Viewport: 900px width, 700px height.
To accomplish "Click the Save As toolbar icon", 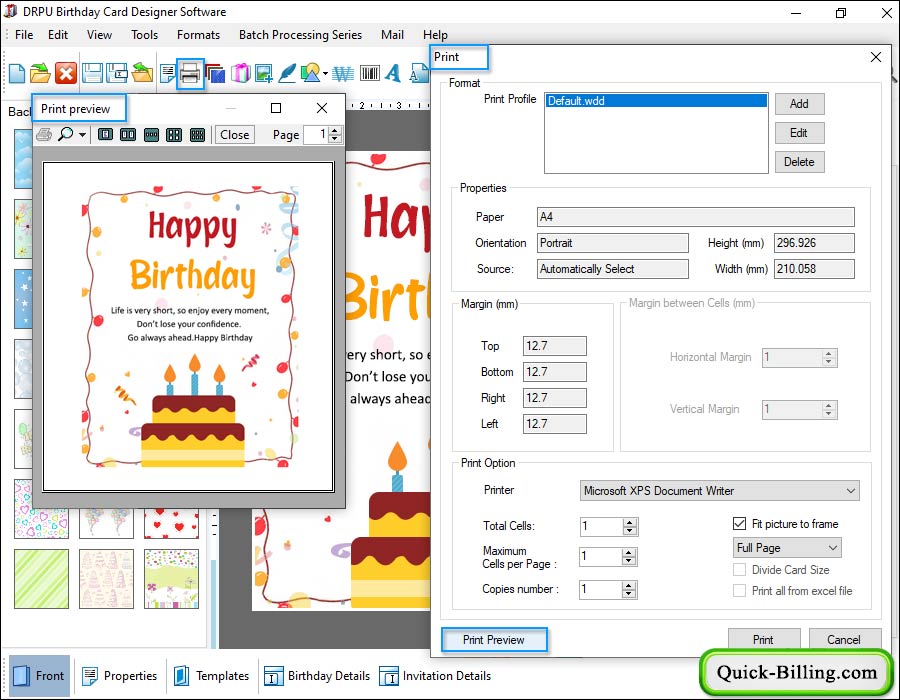I will (x=117, y=73).
